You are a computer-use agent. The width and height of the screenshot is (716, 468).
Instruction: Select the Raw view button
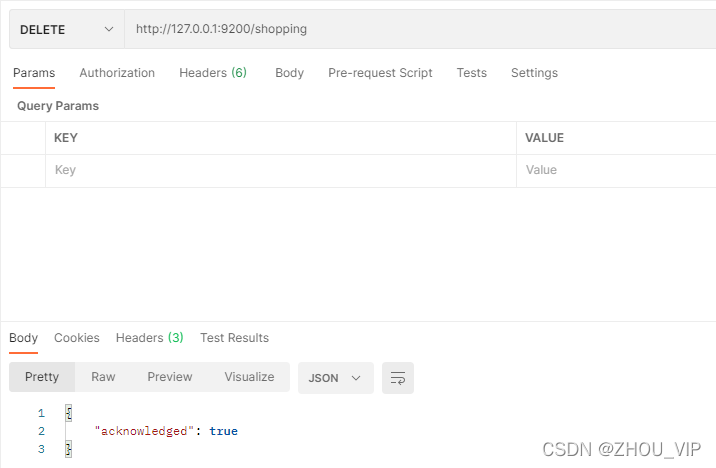pos(103,377)
